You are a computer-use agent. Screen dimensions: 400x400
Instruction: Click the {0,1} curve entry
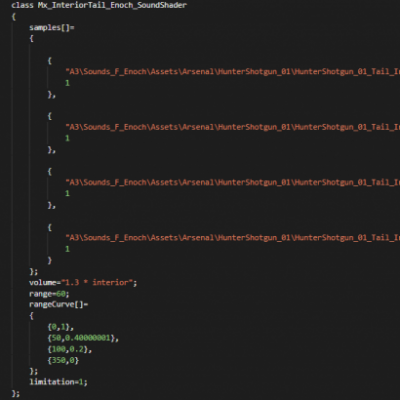point(61,327)
